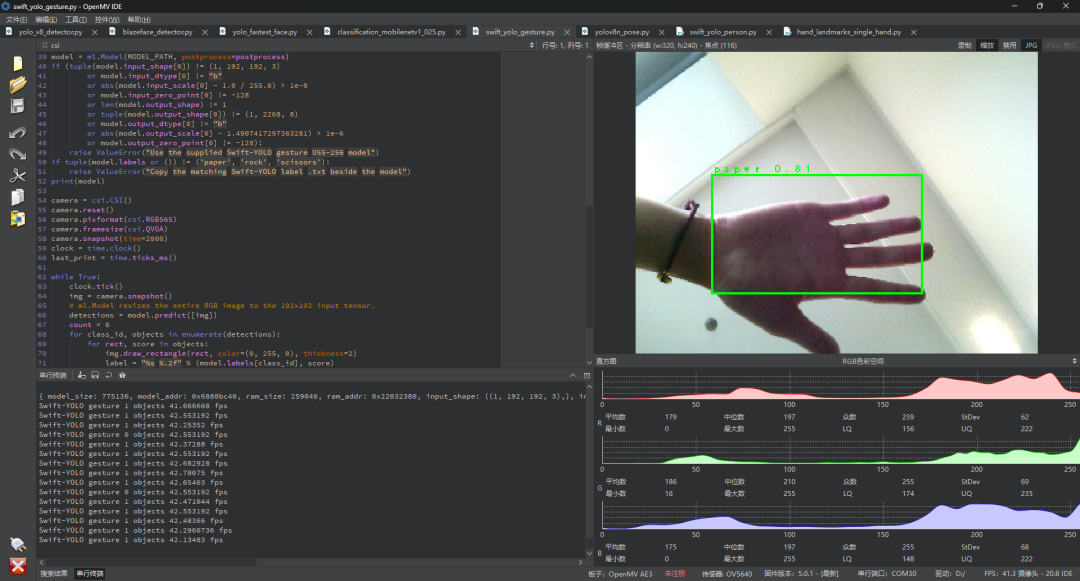Click serial port COM30 status entry

click(x=886, y=573)
